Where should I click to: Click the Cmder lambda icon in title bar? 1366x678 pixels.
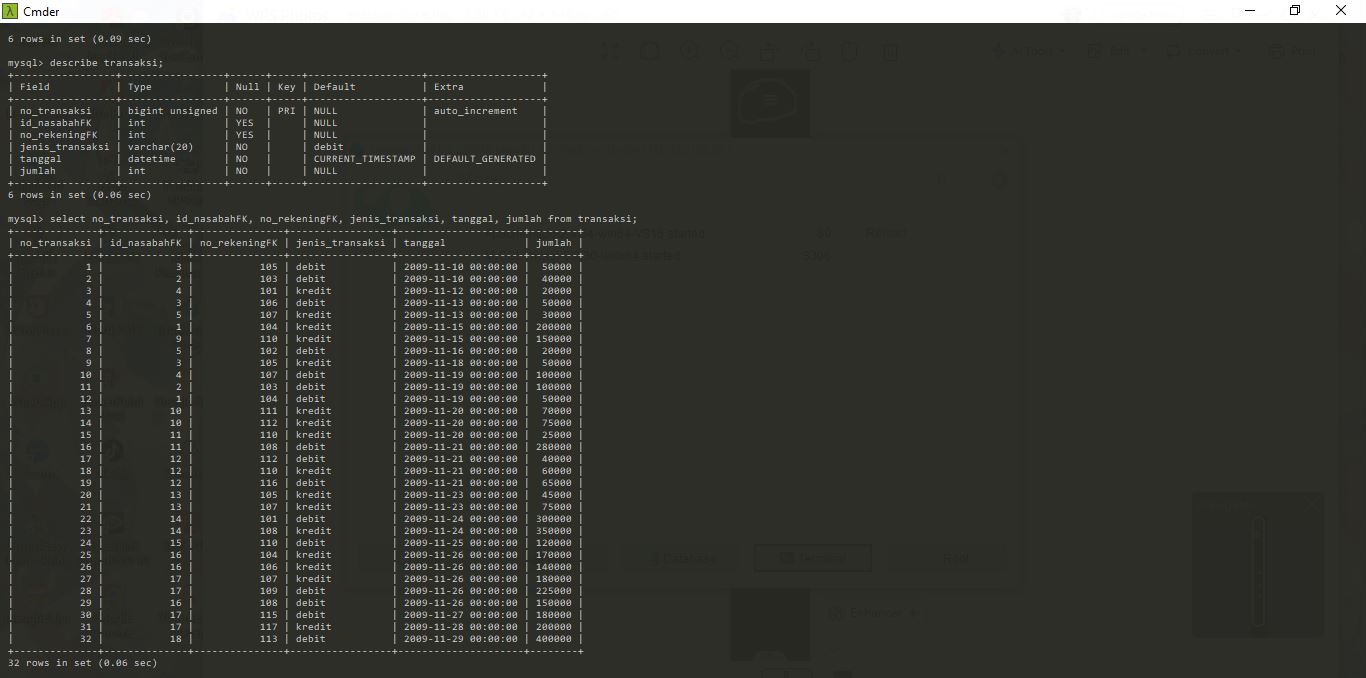[x=10, y=11]
